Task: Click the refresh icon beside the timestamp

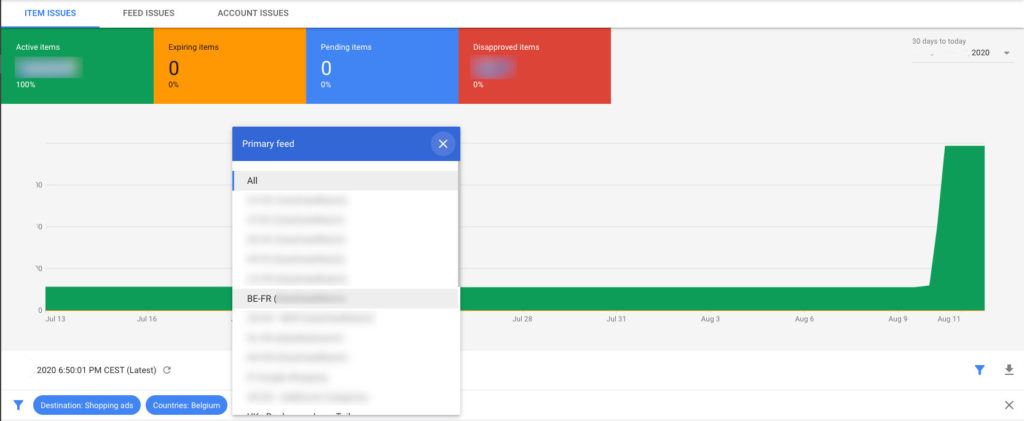Action: (167, 370)
